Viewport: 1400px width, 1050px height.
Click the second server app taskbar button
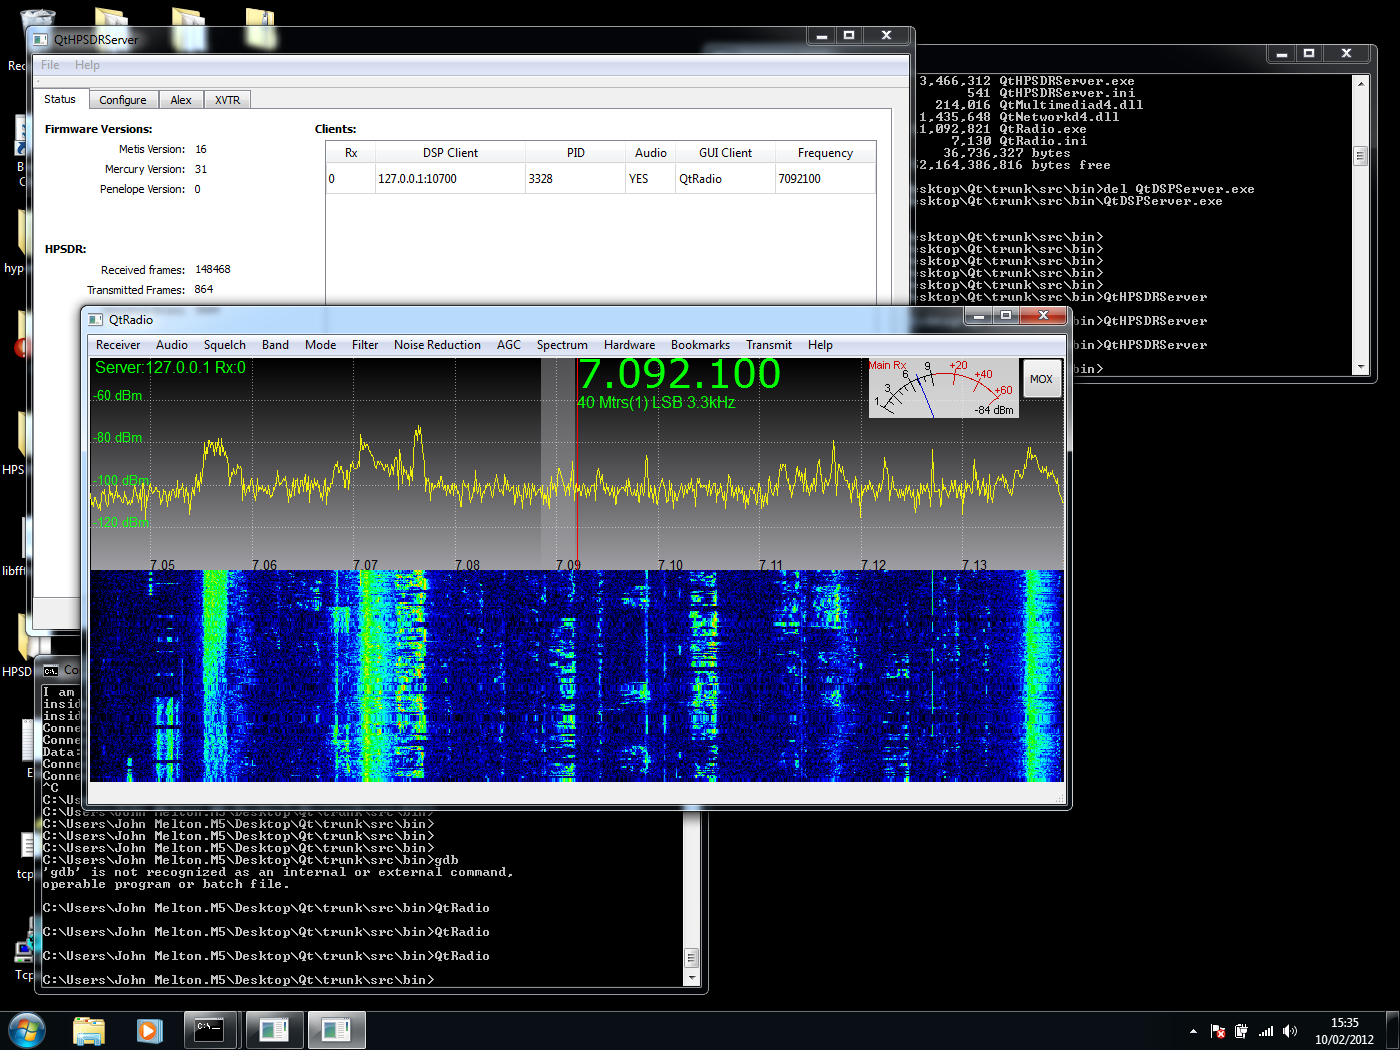point(336,1030)
